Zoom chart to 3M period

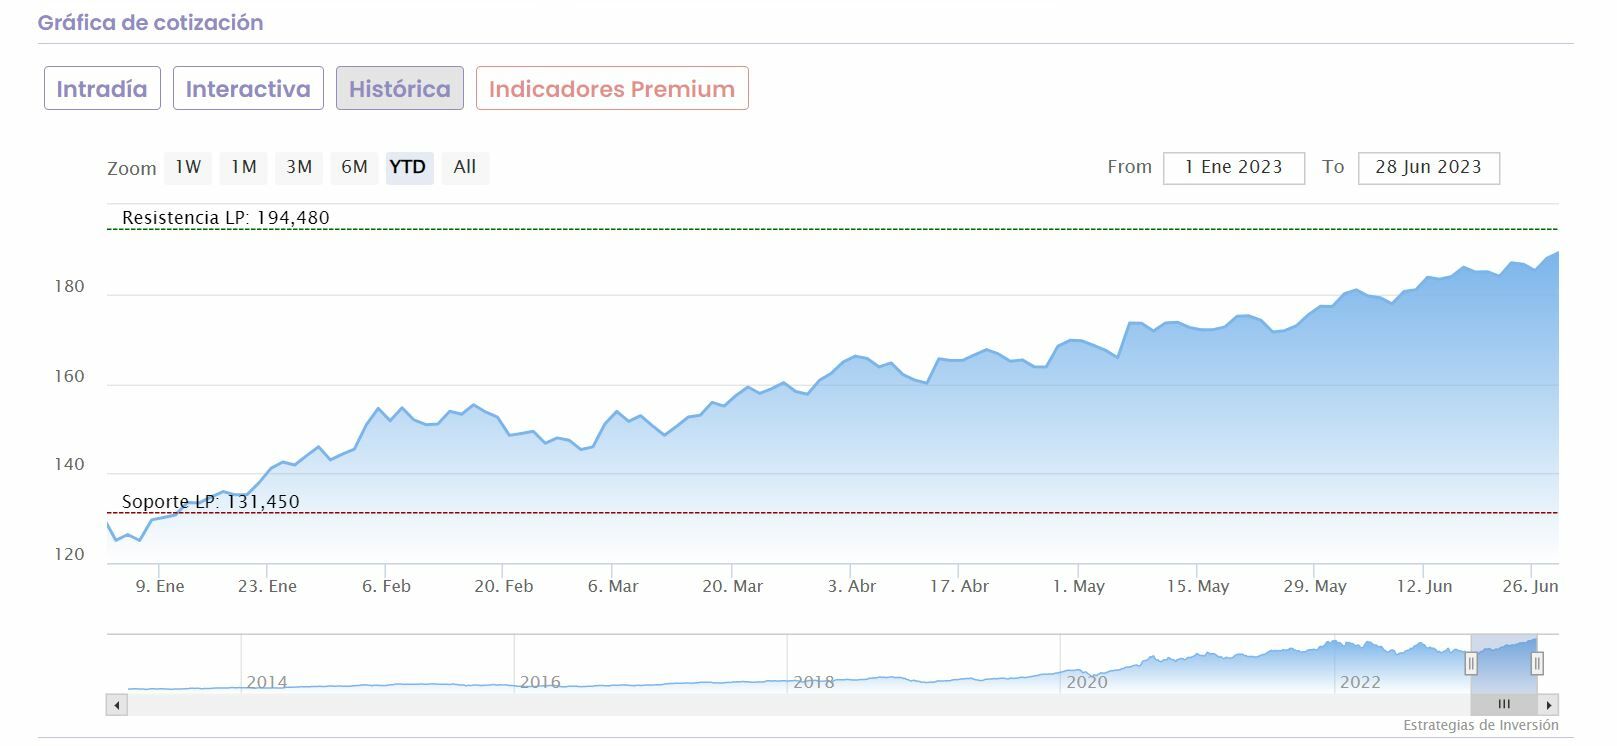(x=299, y=167)
